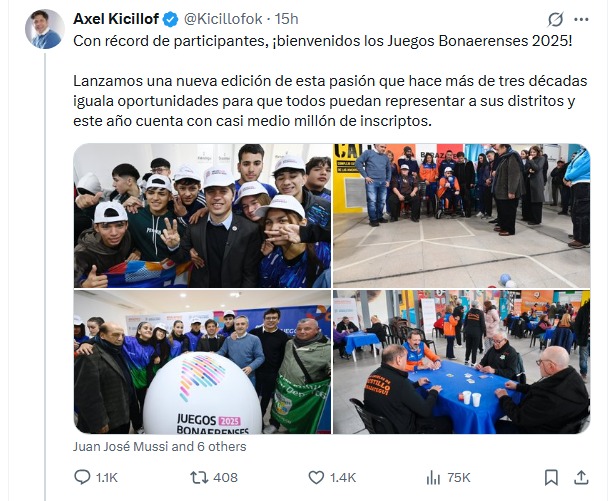The width and height of the screenshot is (610, 501).
Task: Bookmark this post
Action: click(x=551, y=477)
